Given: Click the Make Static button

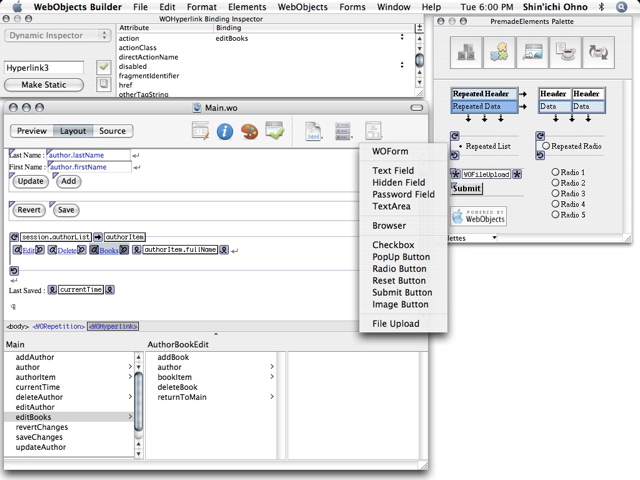Looking at the screenshot, I should click(x=44, y=85).
